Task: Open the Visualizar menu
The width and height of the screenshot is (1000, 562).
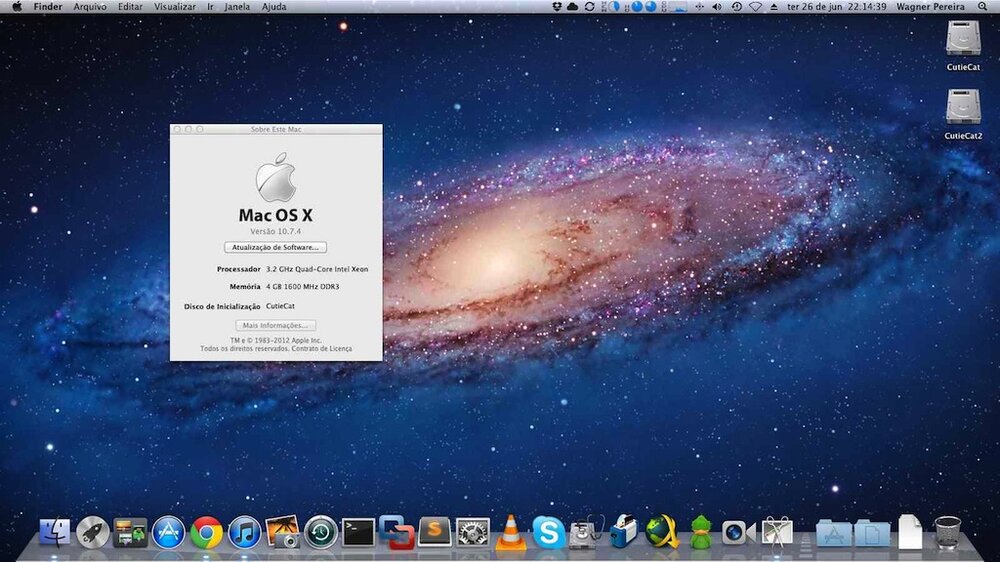Action: click(x=175, y=6)
